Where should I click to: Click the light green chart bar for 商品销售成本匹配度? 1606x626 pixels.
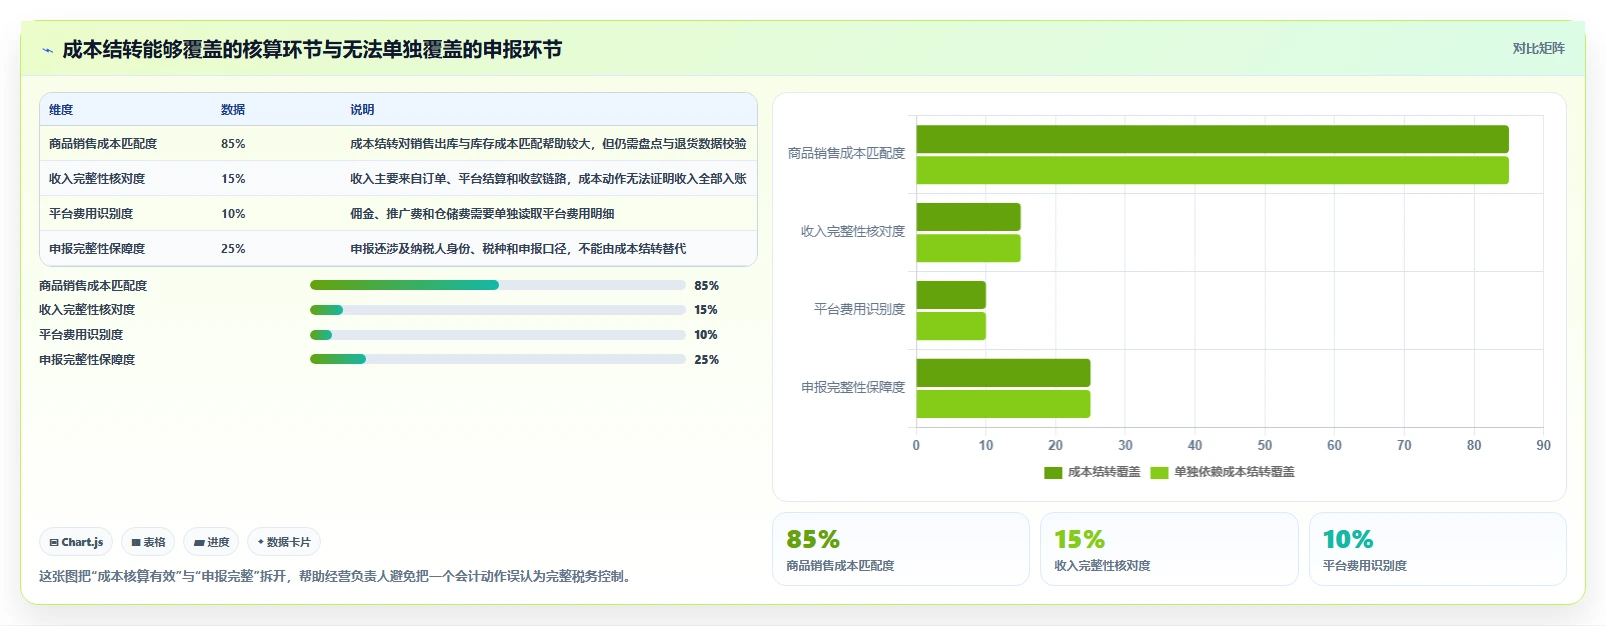[x=1212, y=170]
